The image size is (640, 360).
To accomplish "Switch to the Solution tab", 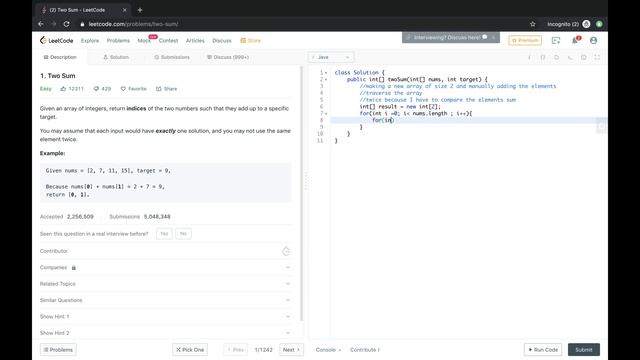I will [x=116, y=57].
